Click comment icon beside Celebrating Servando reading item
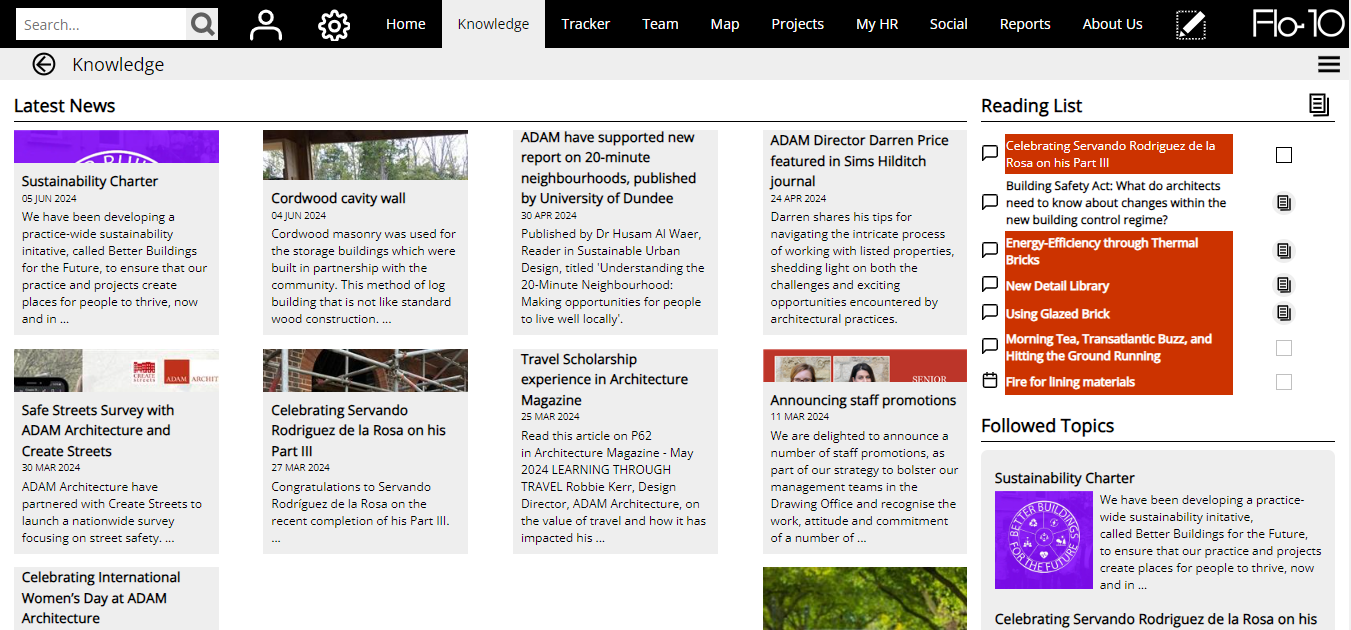1351x630 pixels. pos(990,154)
